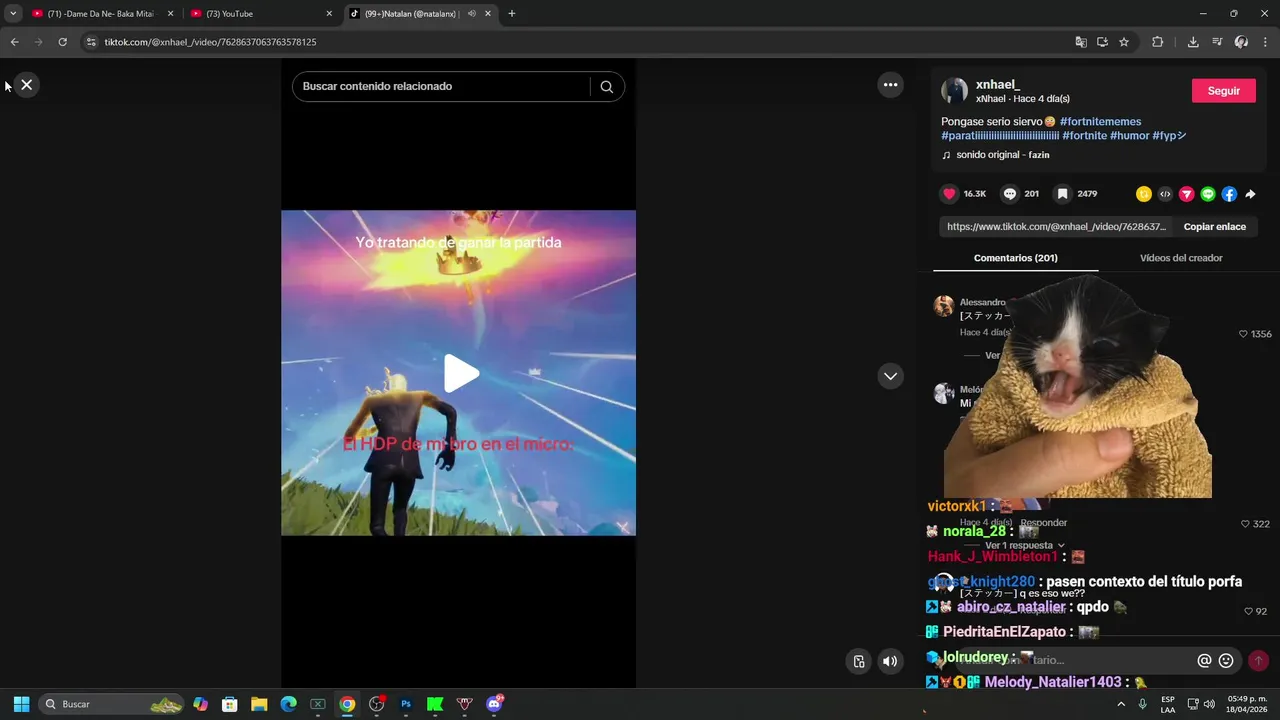Open microphone indicator in system tray
1280x720 pixels.
(1142, 704)
